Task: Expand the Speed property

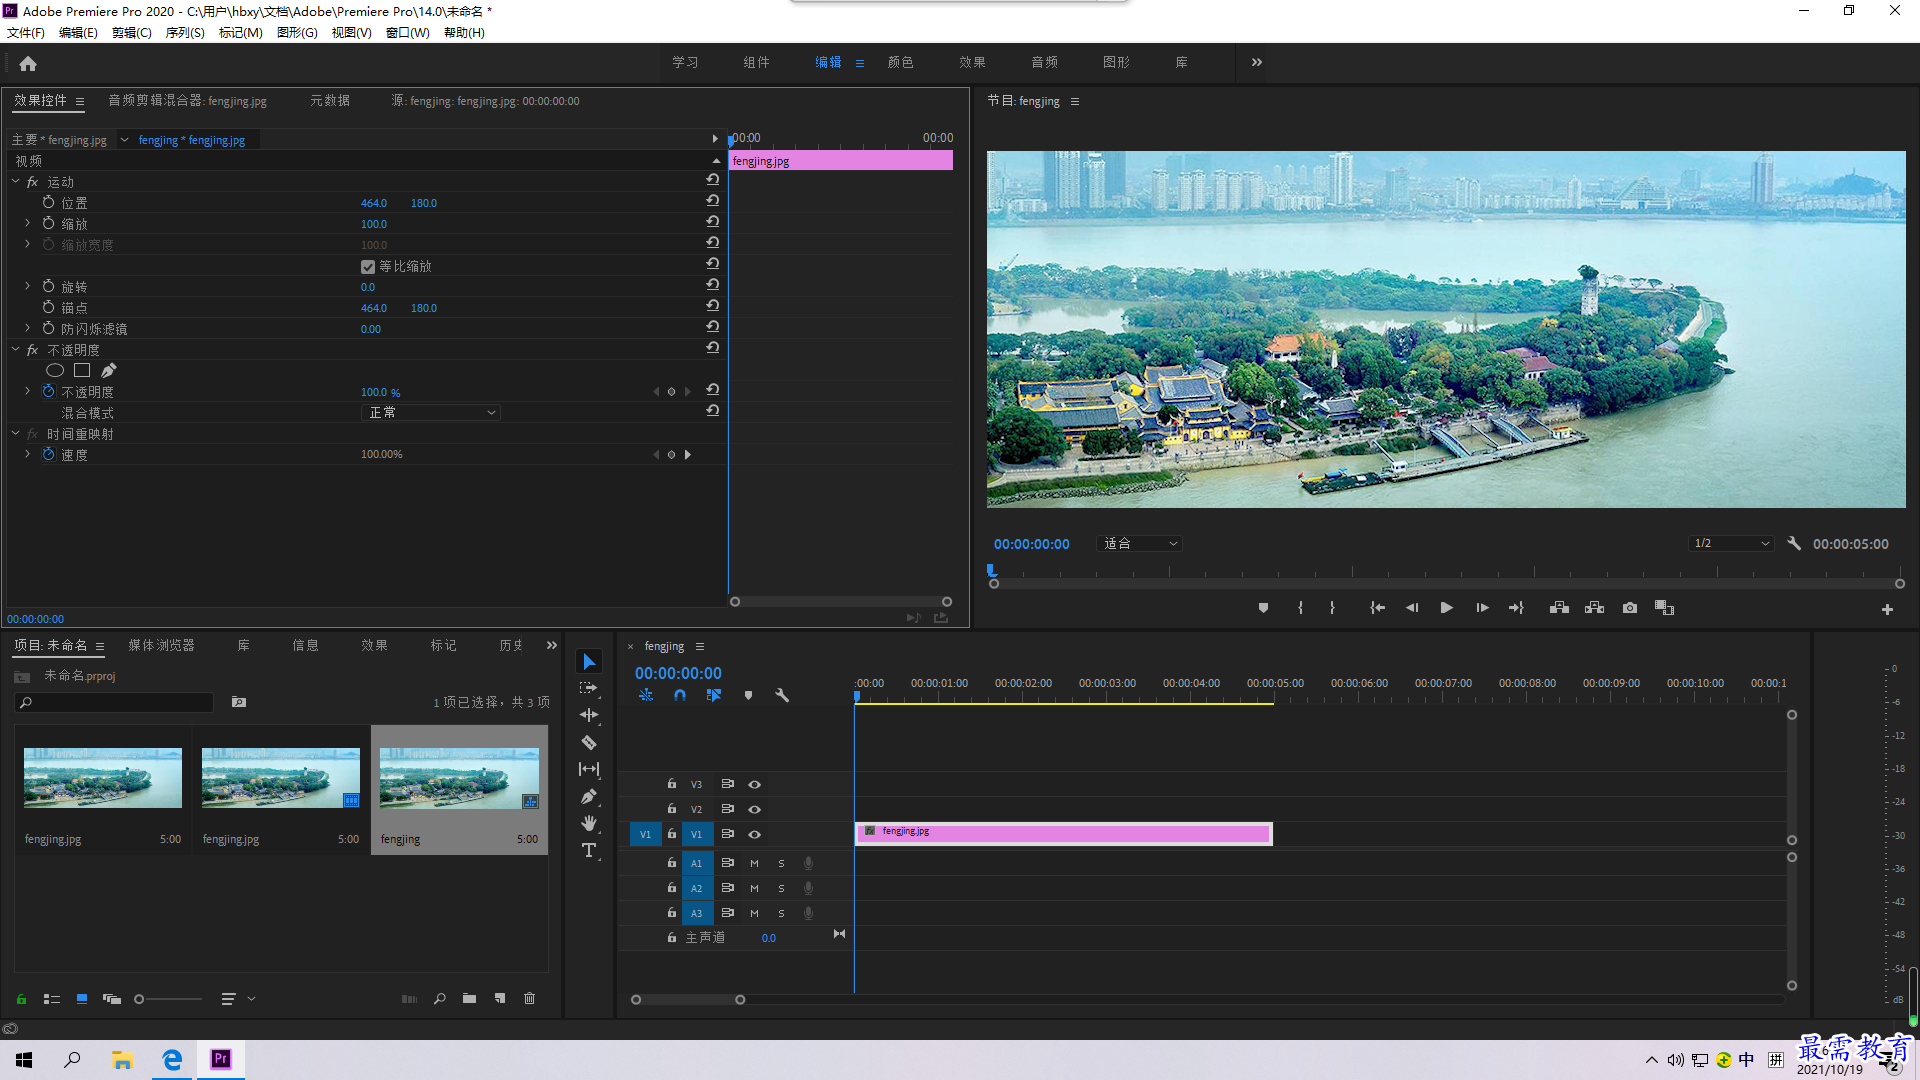Action: 27,455
